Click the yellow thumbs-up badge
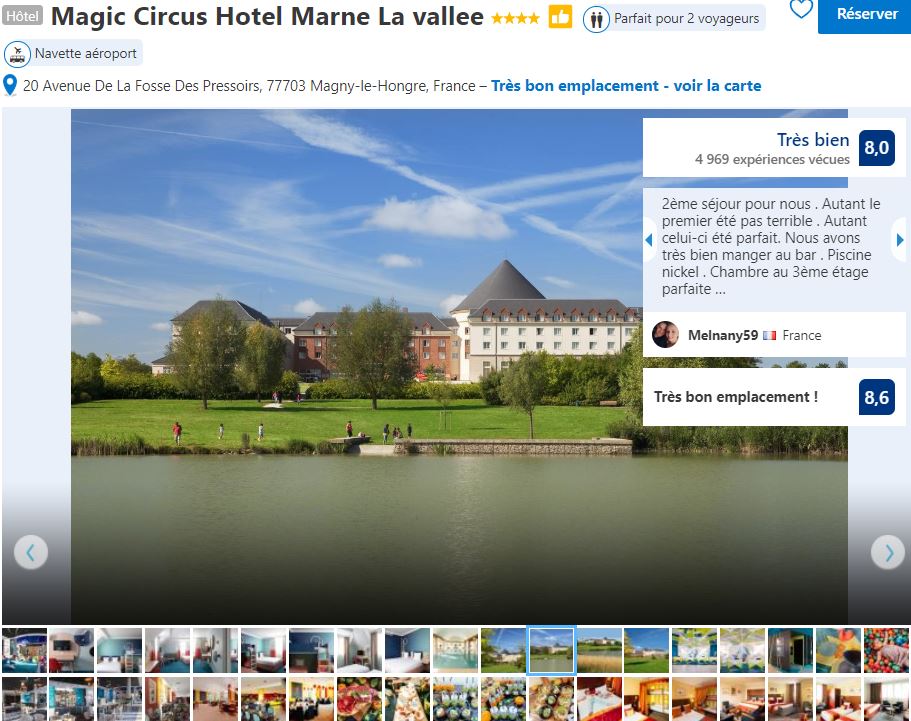Screen dimensions: 911x721 pos(560,17)
